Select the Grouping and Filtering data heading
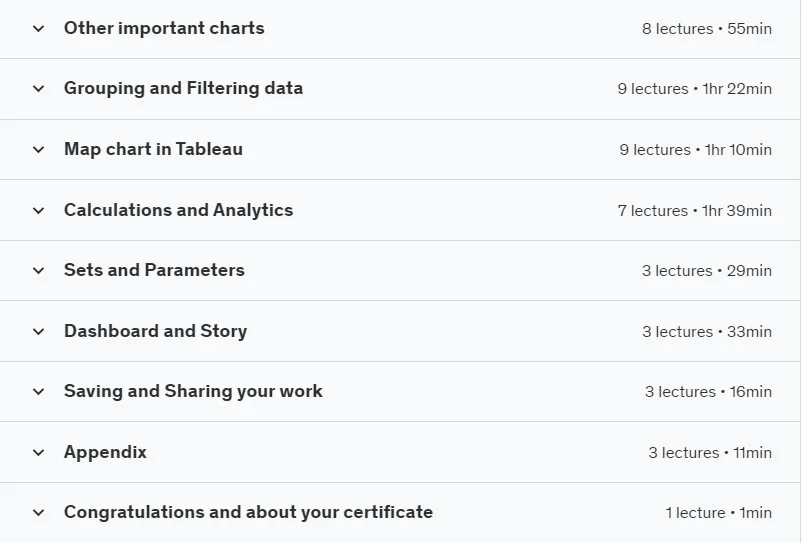This screenshot has width=803, height=543. pos(183,88)
